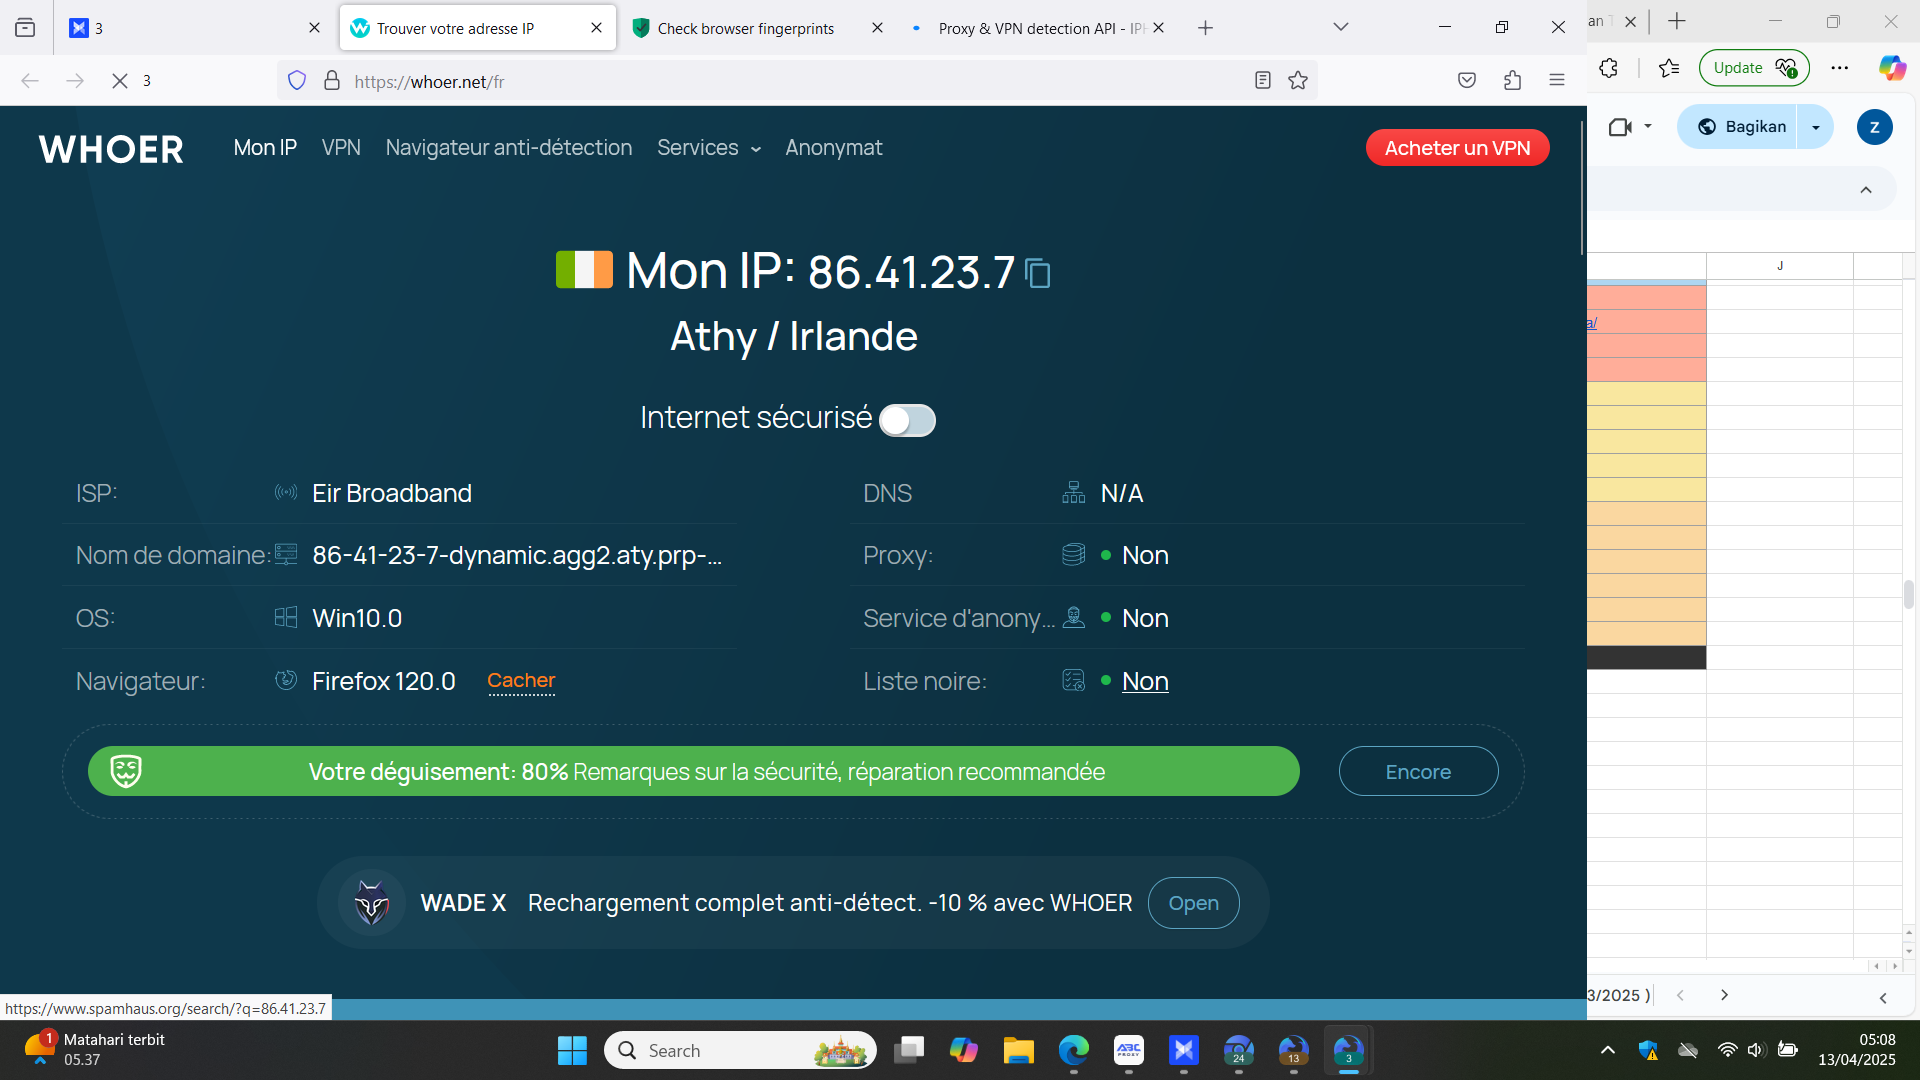The image size is (1920, 1080).
Task: Toggle Firefox reader view
Action: coord(1263,81)
